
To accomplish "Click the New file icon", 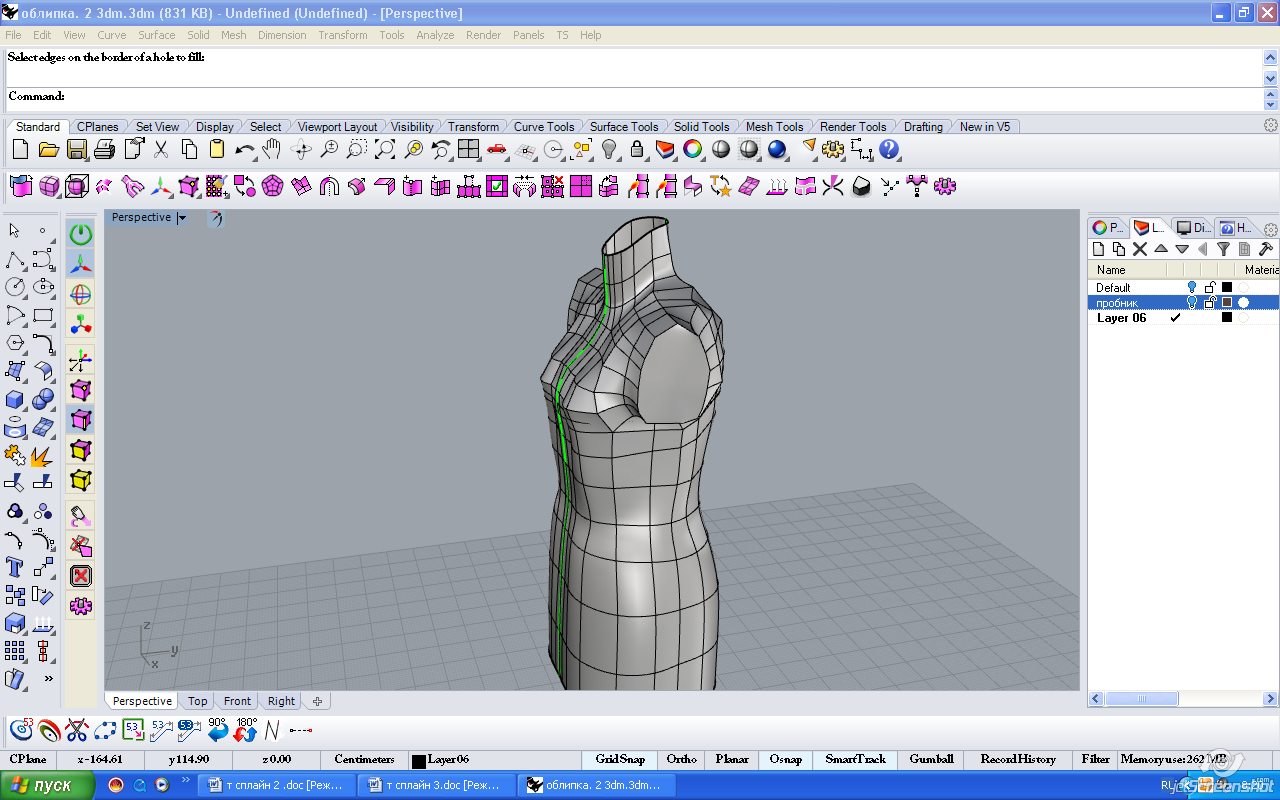I will coord(20,150).
